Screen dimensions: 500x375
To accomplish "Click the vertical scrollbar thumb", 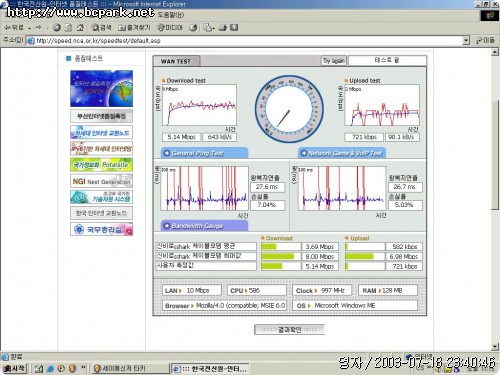I will [495, 155].
